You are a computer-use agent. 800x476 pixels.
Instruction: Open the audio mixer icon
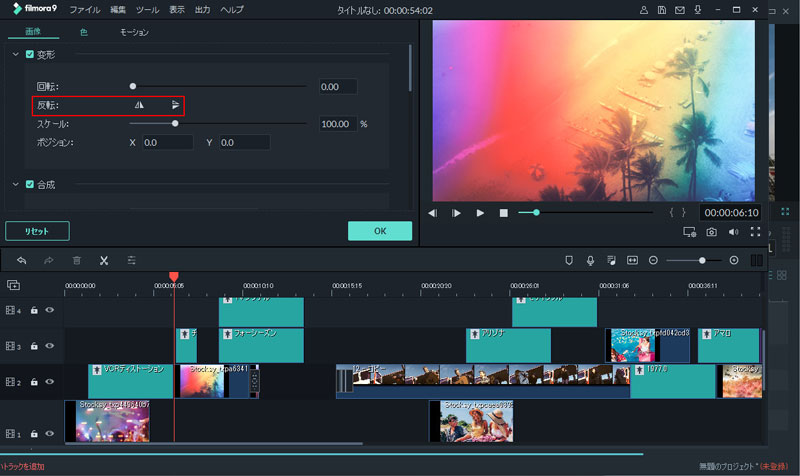pyautogui.click(x=611, y=261)
